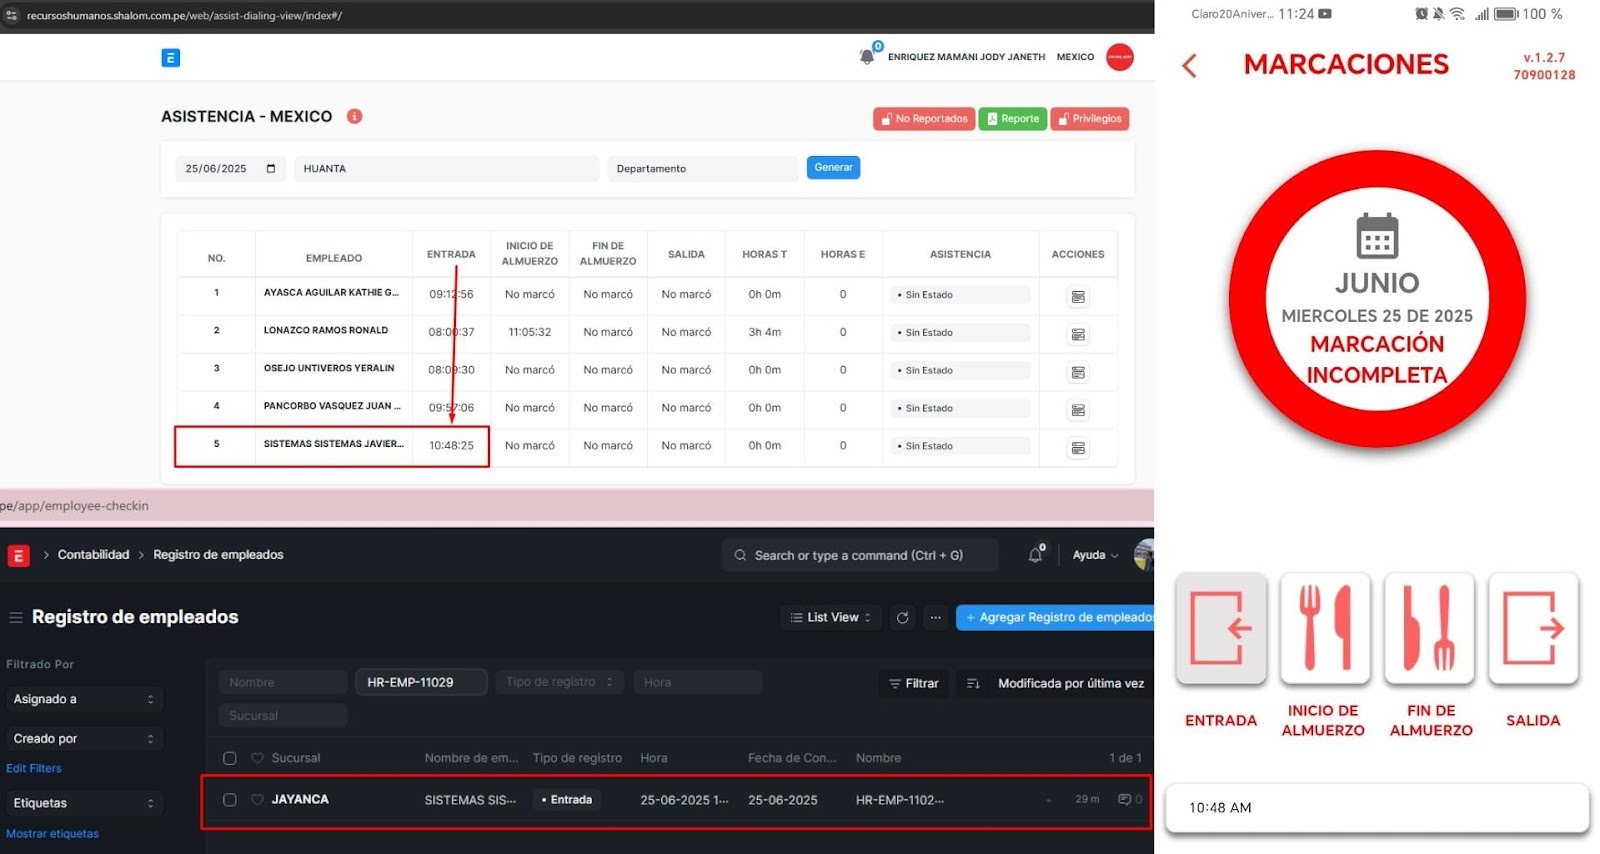
Task: Click the green Reporte button
Action: pyautogui.click(x=1012, y=119)
